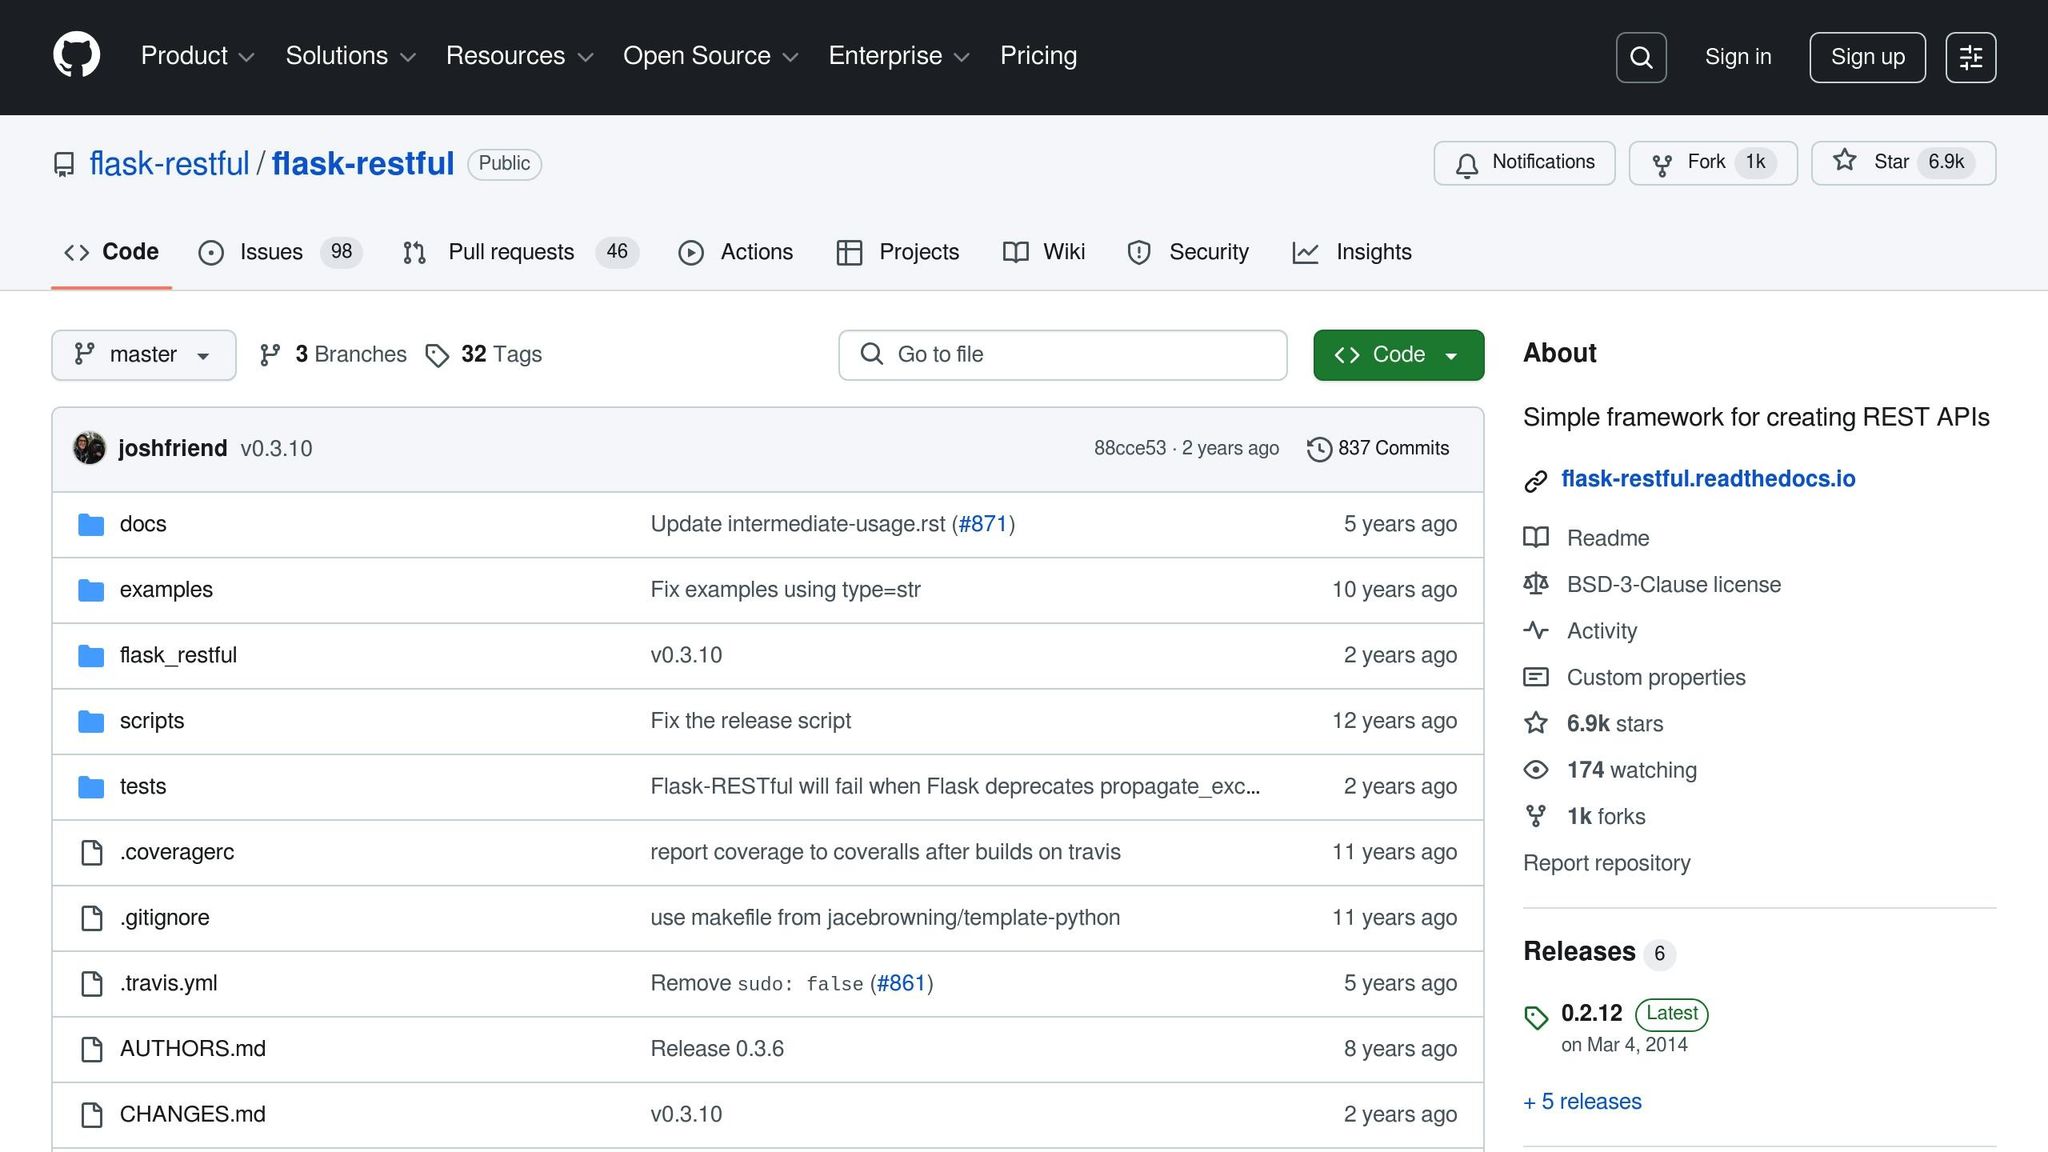
Task: Click the 1k forks link
Action: pos(1606,817)
